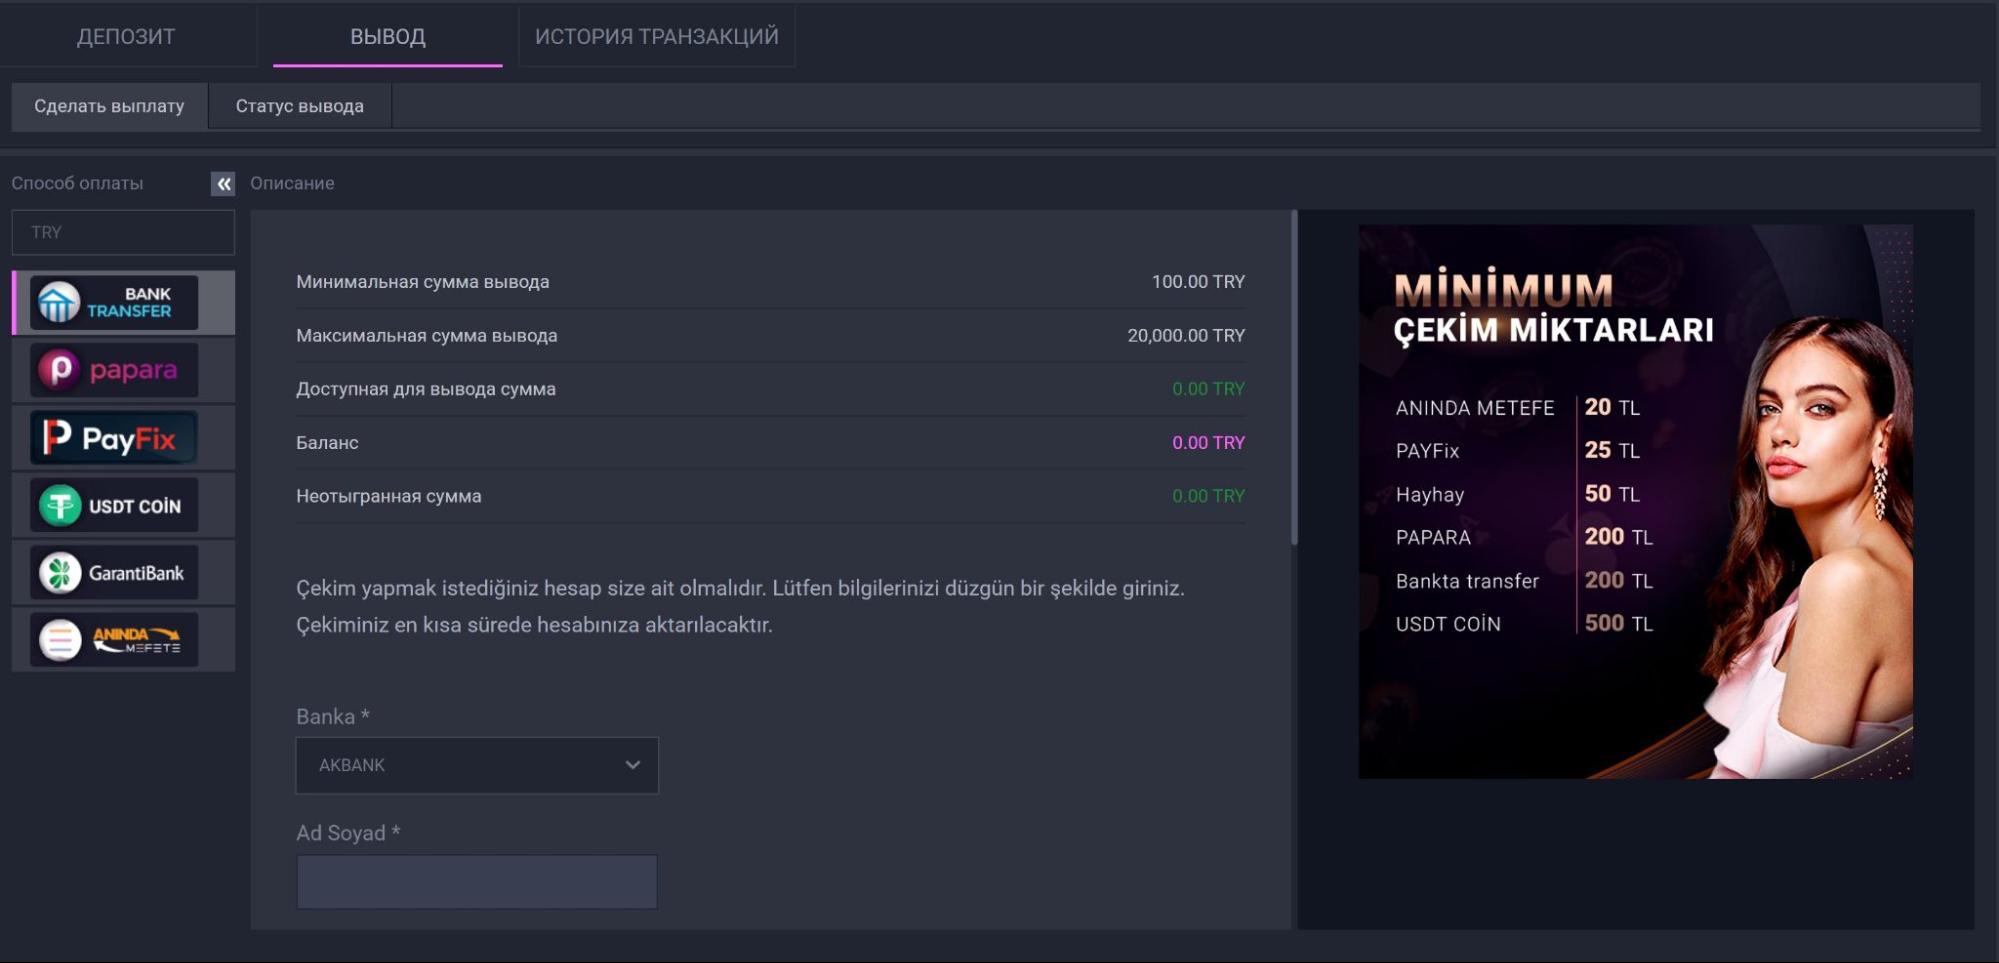Viewport: 1999px width, 963px height.
Task: Click the description panel scrollbar
Action: coord(1294,378)
